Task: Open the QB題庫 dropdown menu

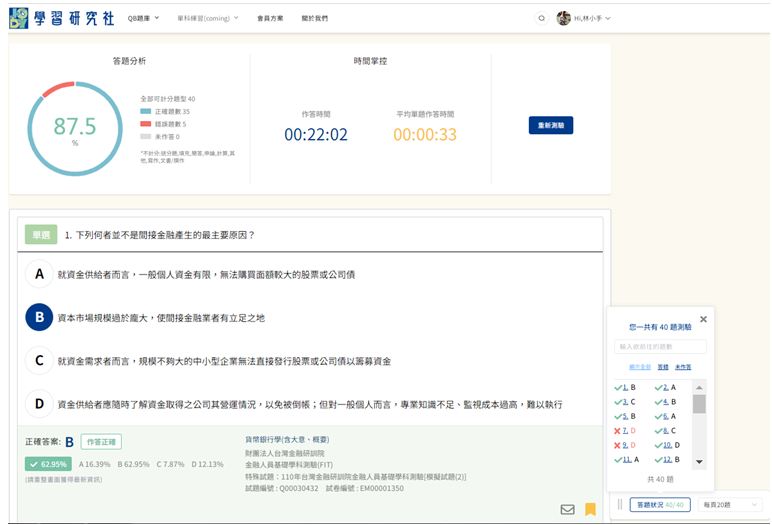Action: 143,18
